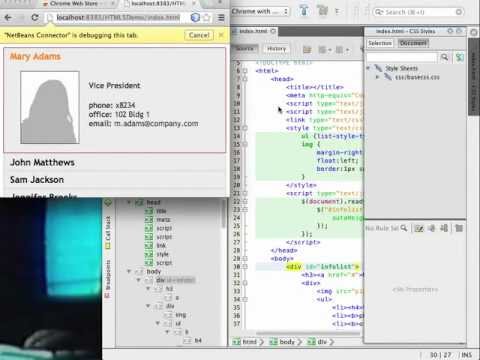480x360 pixels.
Task: Focus the NetBeans Search field
Action: pyautogui.click(x=418, y=12)
